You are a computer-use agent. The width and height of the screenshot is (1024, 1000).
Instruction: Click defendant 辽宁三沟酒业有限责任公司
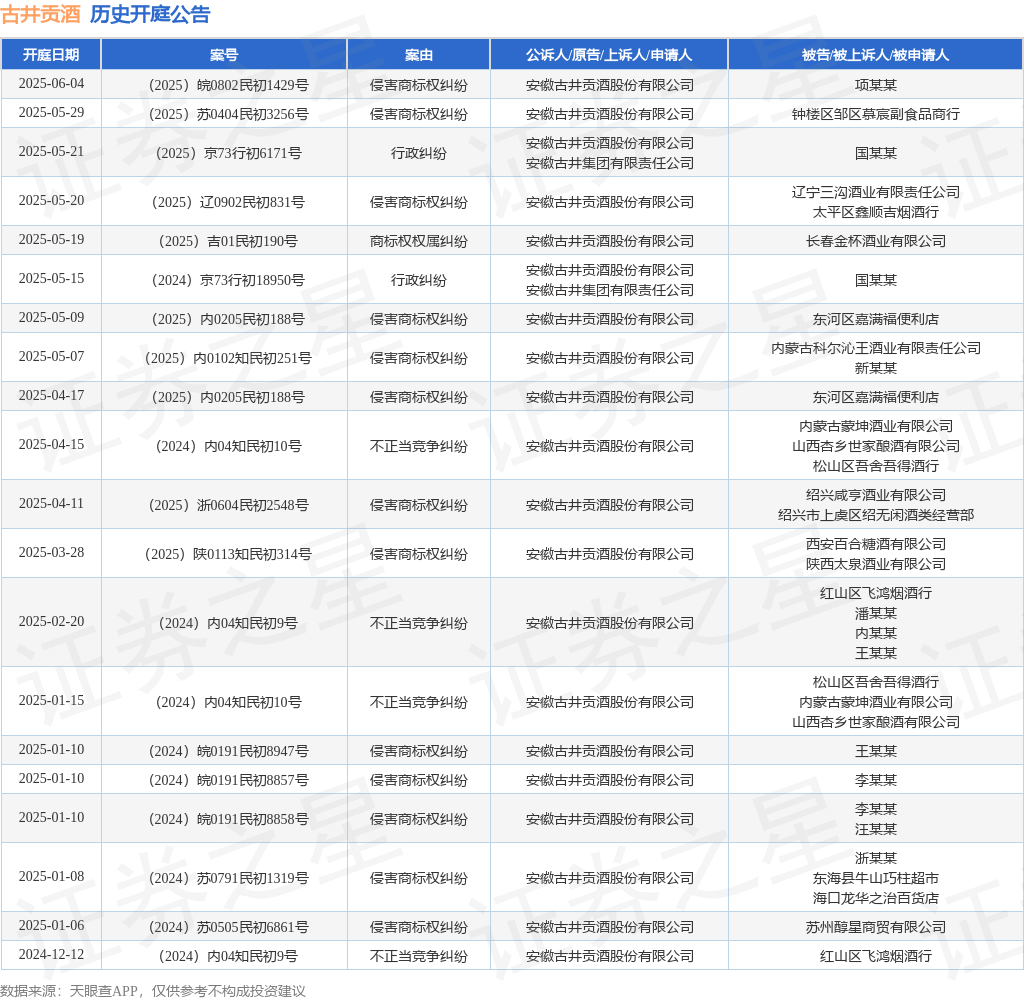point(876,192)
